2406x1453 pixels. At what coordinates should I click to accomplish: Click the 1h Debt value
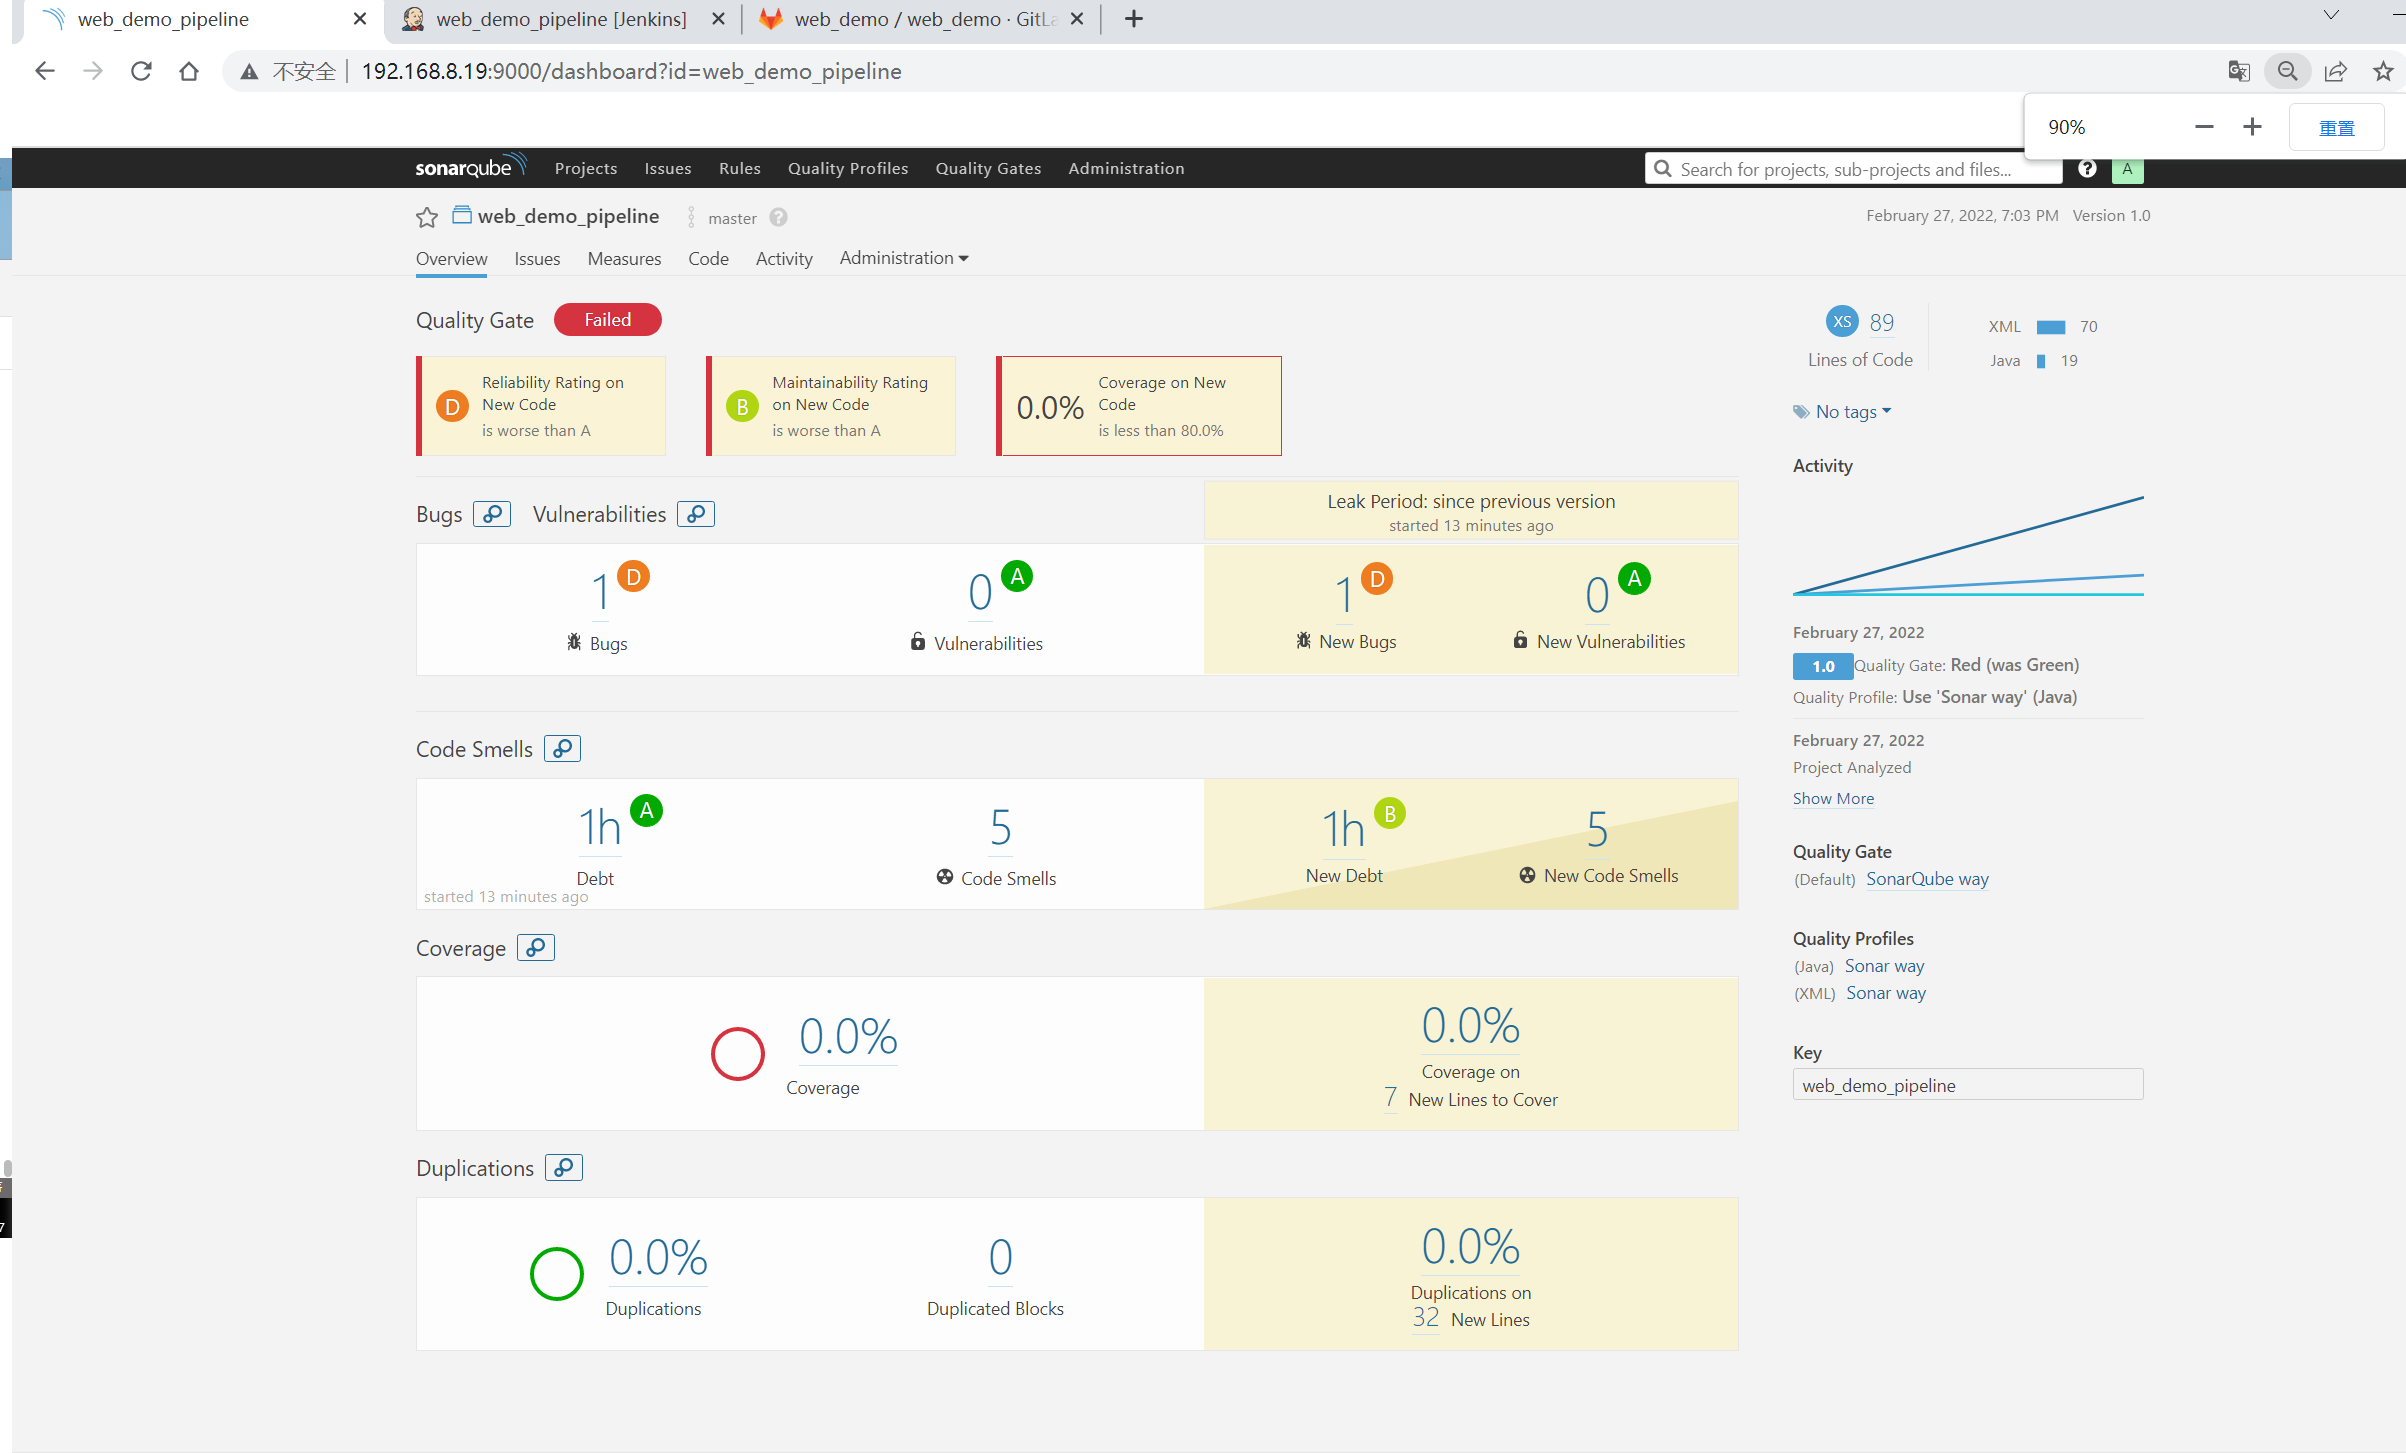[599, 827]
